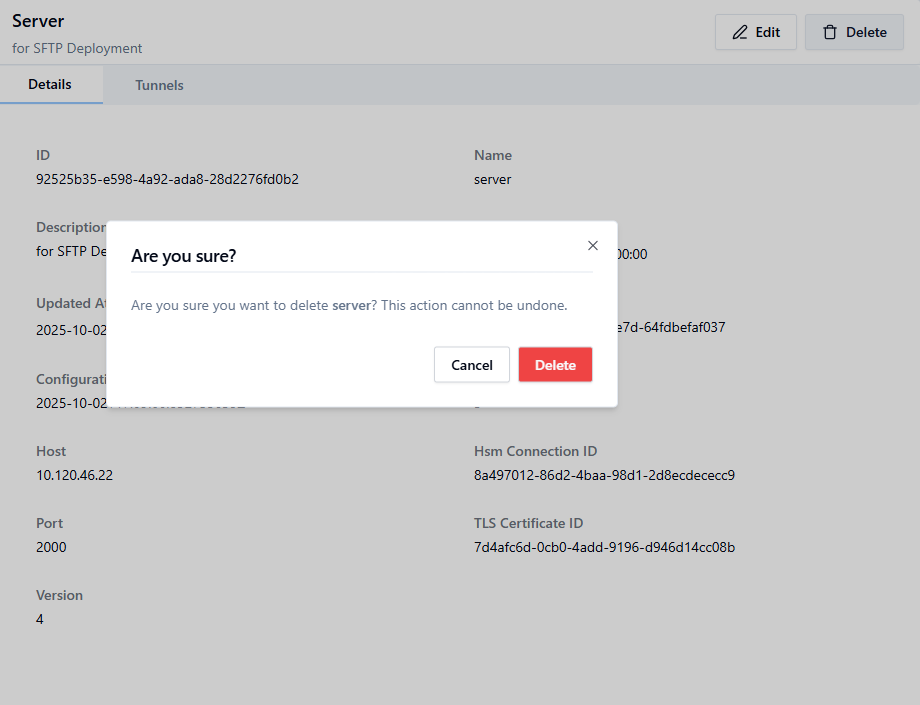Select the Details tab
Screen dimensions: 920x705
tap(51, 84)
